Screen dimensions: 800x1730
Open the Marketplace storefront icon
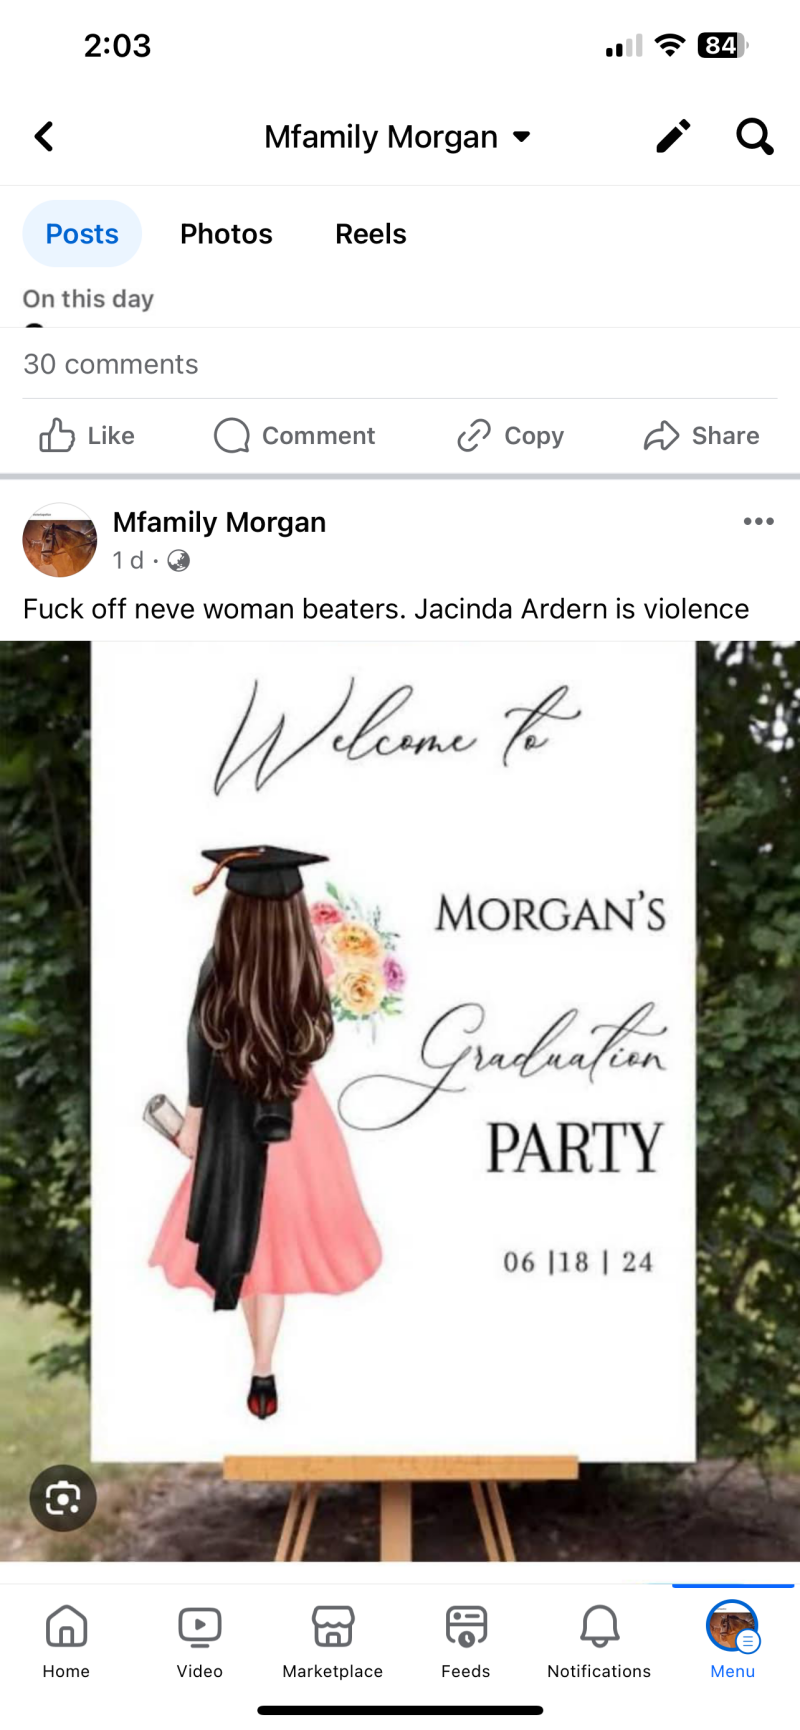[333, 1641]
